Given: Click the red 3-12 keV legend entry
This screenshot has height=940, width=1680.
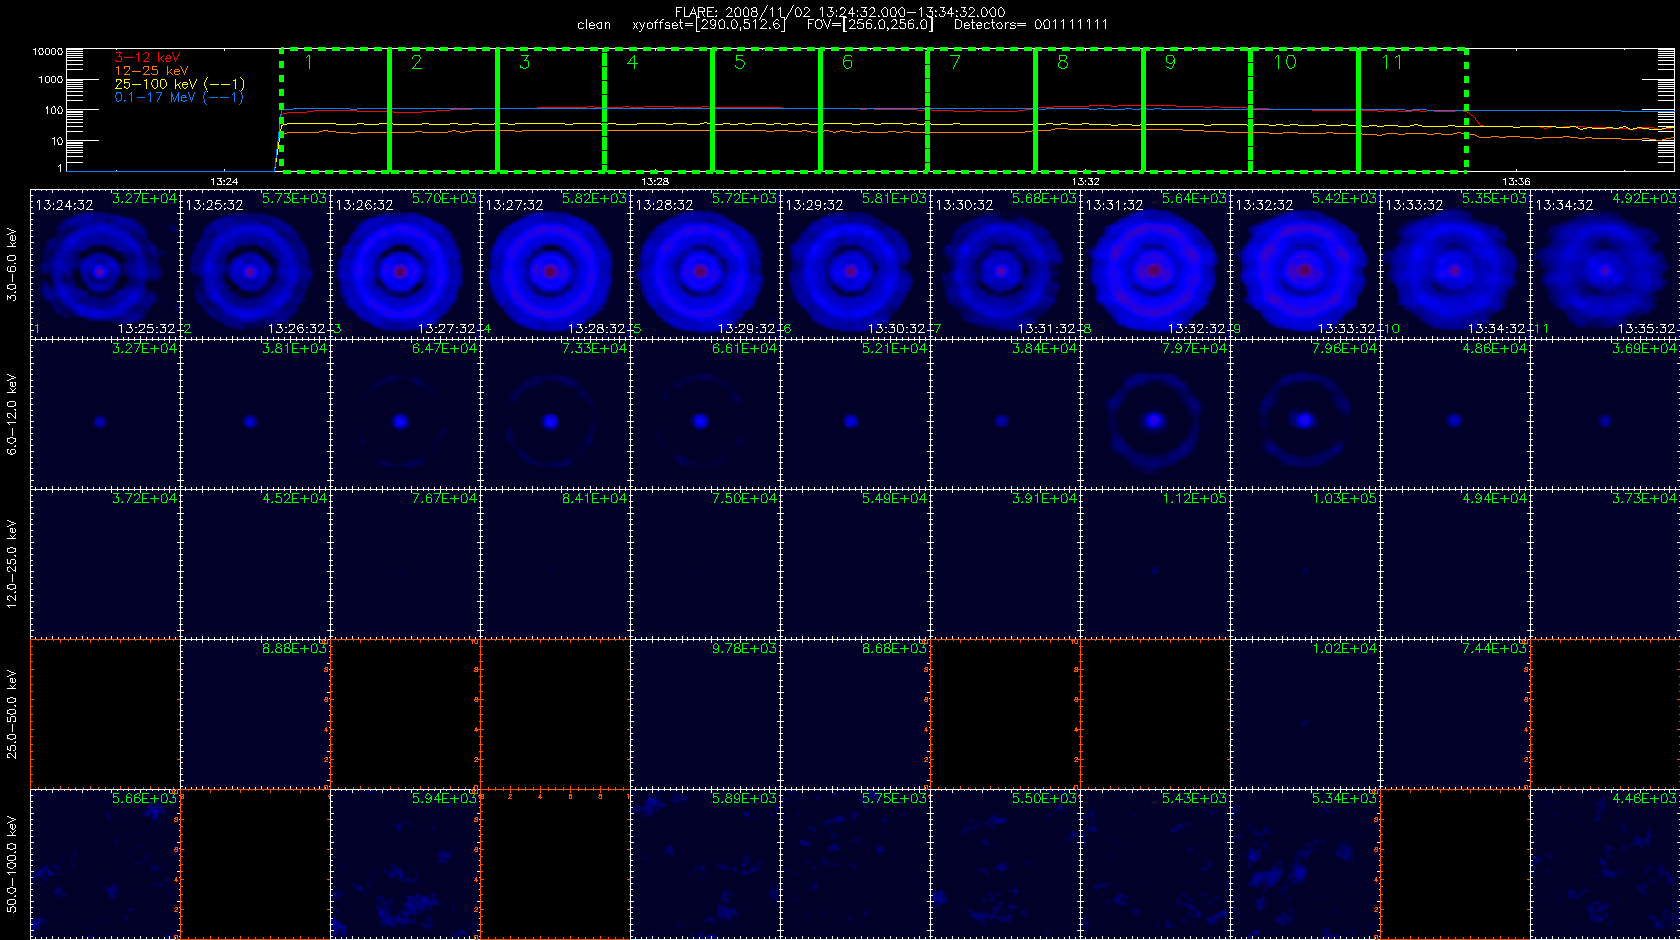Looking at the screenshot, I should tap(147, 58).
